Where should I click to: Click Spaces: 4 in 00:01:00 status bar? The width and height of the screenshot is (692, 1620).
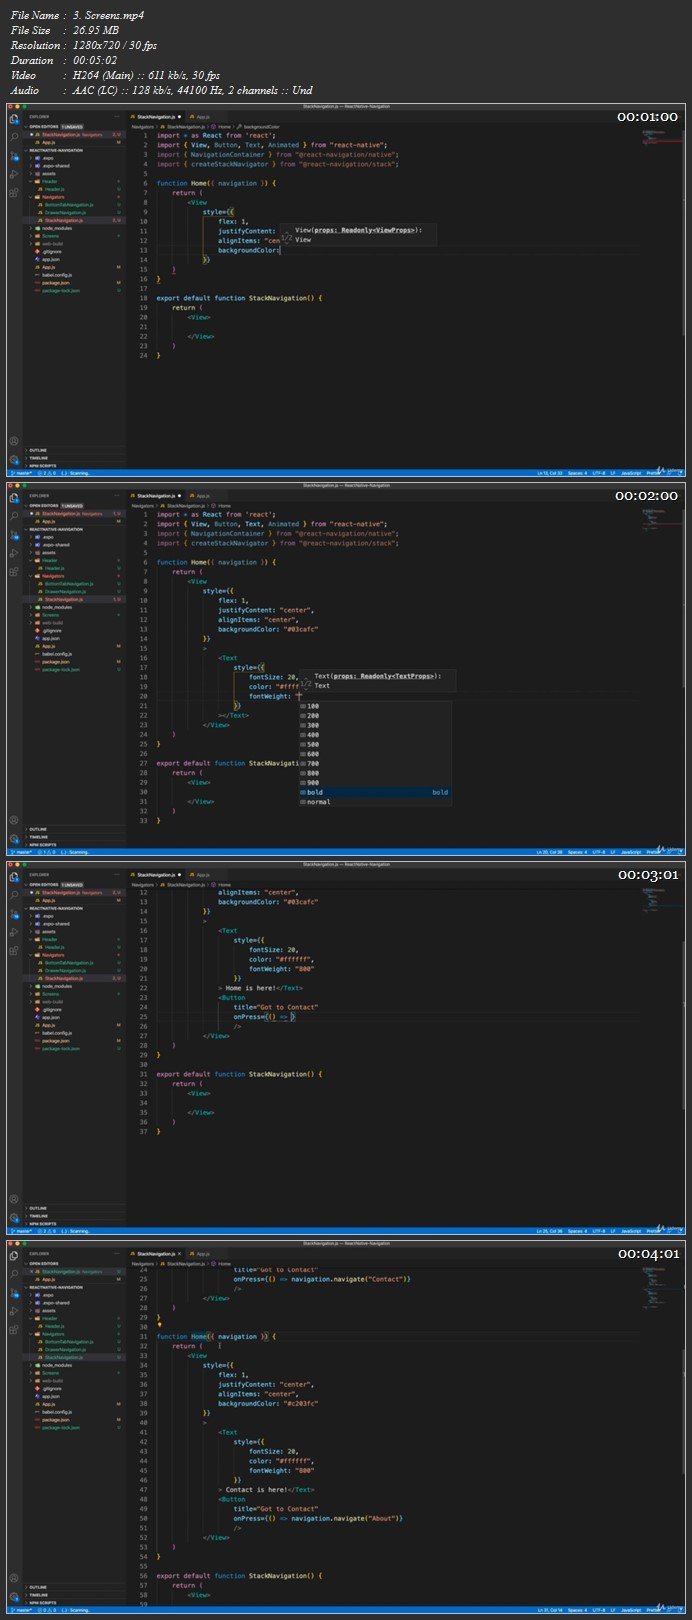click(578, 473)
